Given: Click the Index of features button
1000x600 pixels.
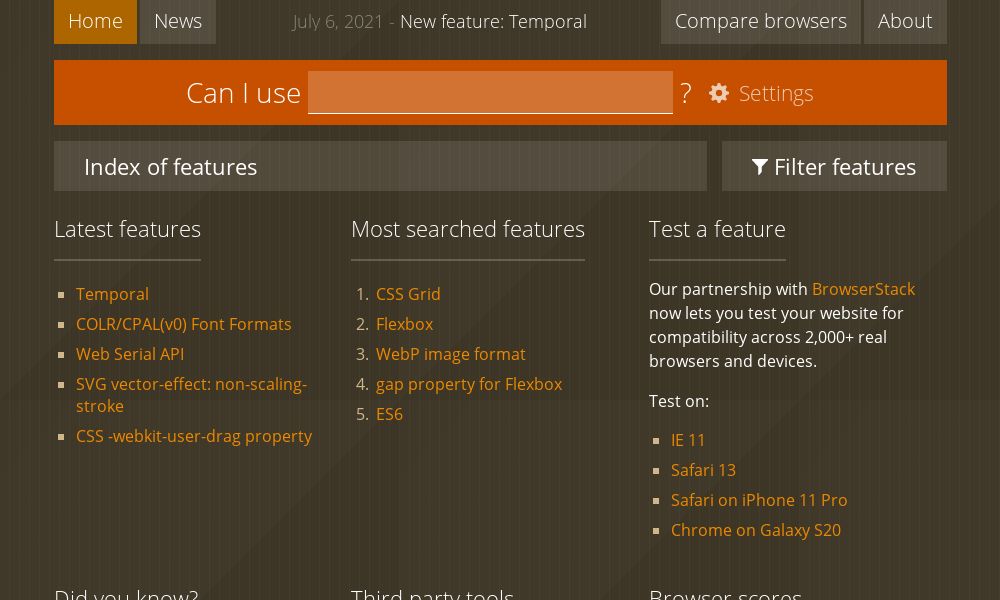Looking at the screenshot, I should pyautogui.click(x=170, y=167).
